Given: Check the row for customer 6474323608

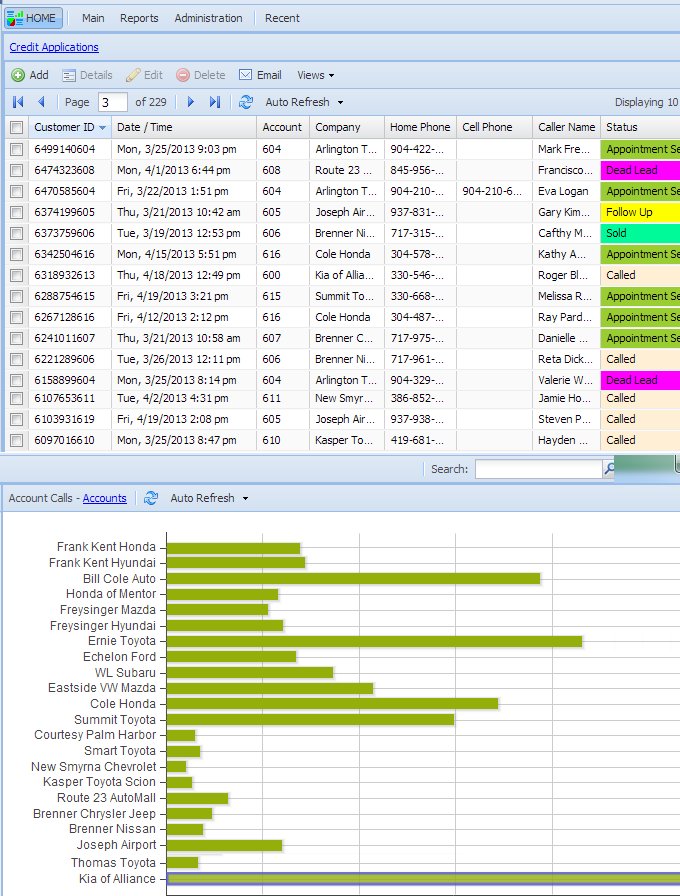Looking at the screenshot, I should coord(17,171).
